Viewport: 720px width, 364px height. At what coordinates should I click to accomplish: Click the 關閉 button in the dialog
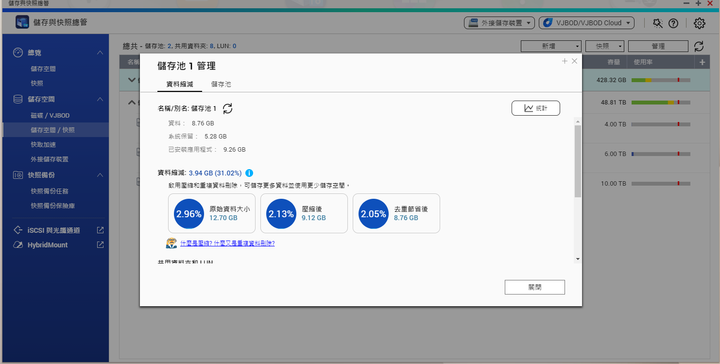point(534,287)
